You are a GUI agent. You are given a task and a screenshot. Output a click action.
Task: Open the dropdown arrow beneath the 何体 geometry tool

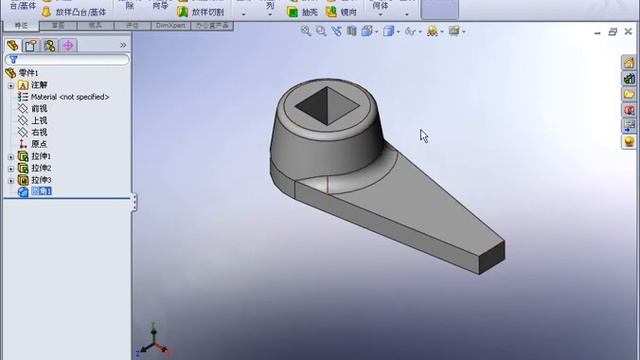coord(380,15)
